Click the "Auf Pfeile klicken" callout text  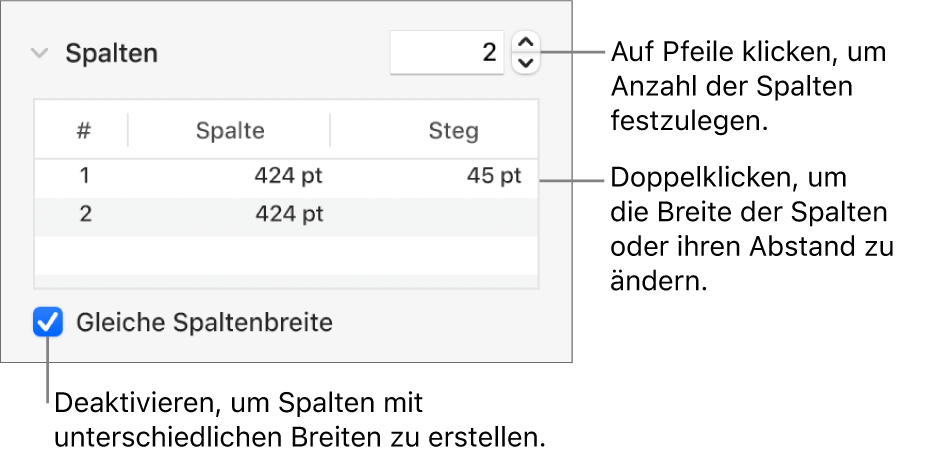[x=748, y=87]
